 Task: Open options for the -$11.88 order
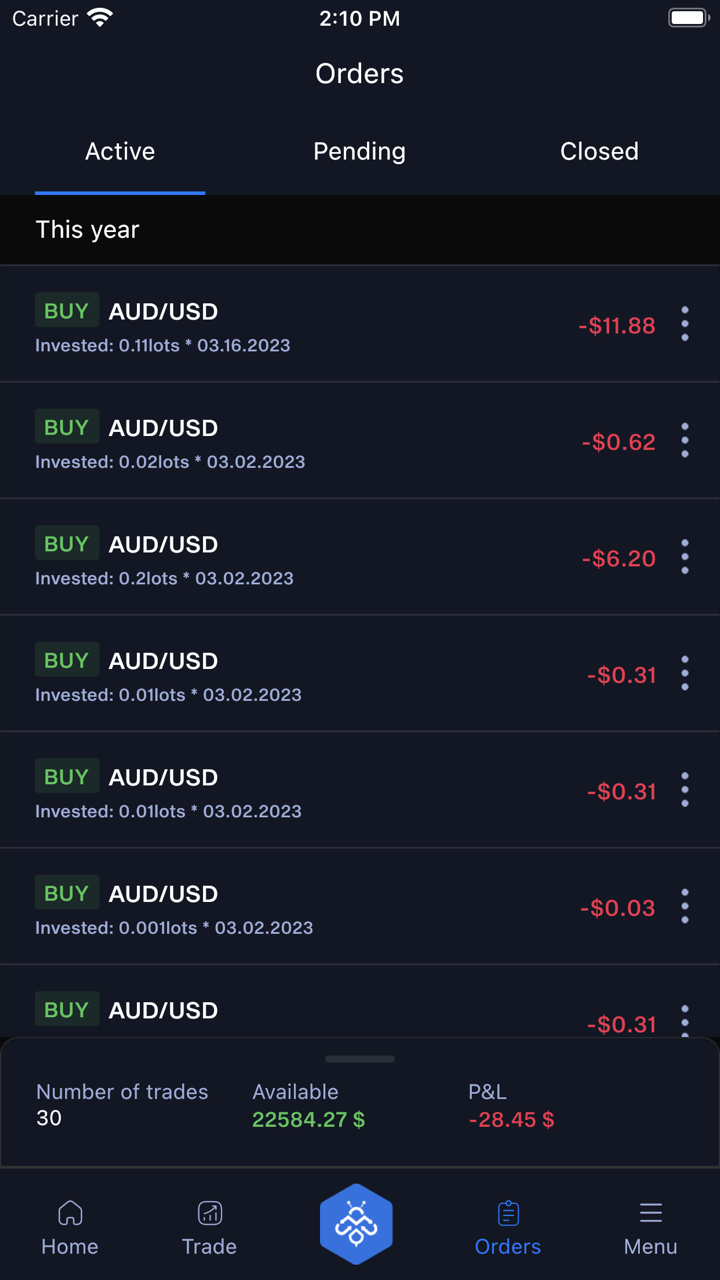click(685, 324)
